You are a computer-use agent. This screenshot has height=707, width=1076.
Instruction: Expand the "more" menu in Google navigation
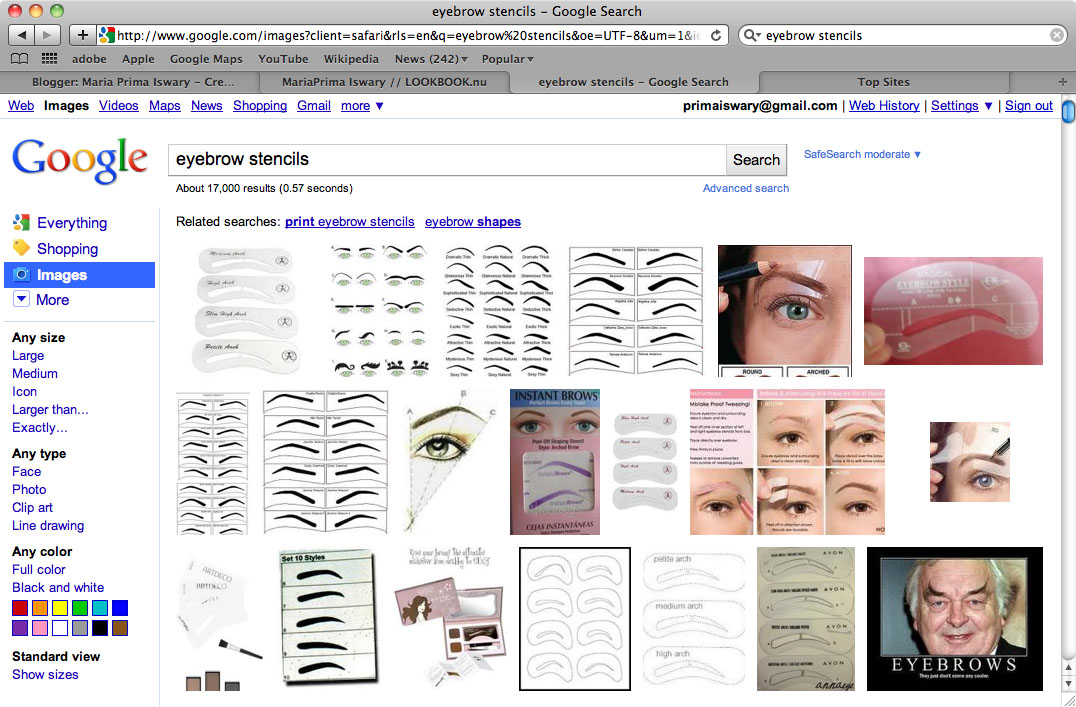[x=357, y=105]
